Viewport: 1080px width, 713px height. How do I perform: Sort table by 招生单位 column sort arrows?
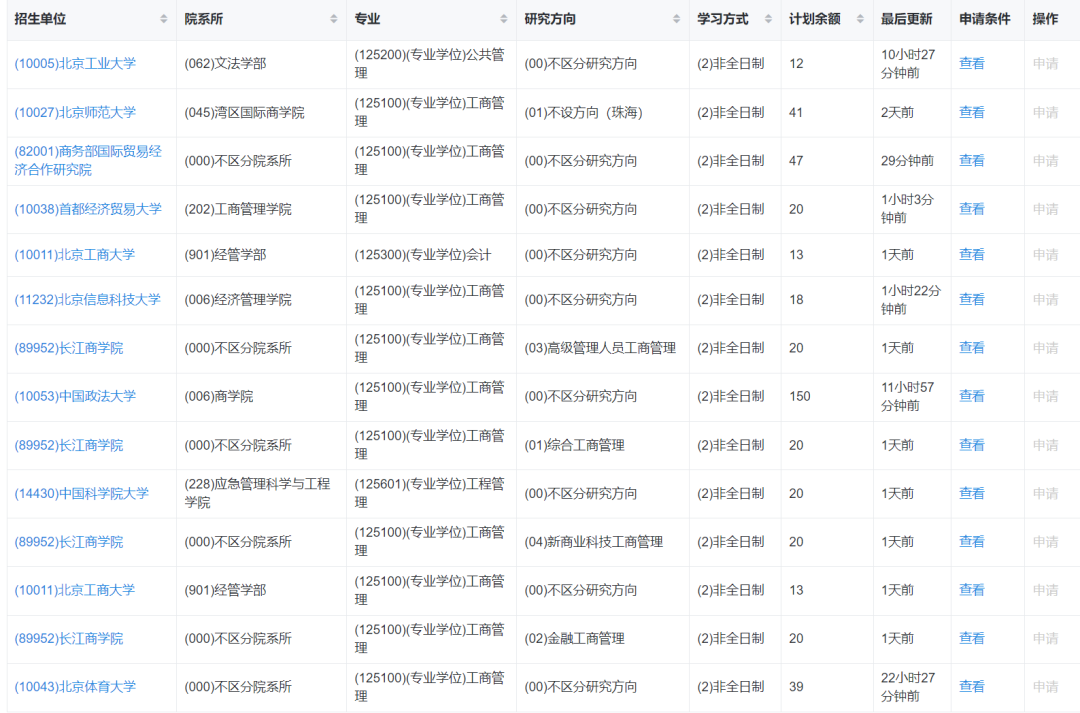point(163,19)
